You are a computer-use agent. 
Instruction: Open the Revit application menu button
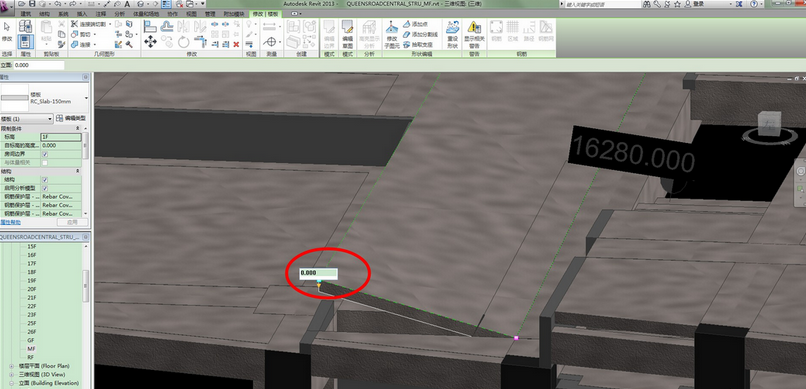click(6, 7)
